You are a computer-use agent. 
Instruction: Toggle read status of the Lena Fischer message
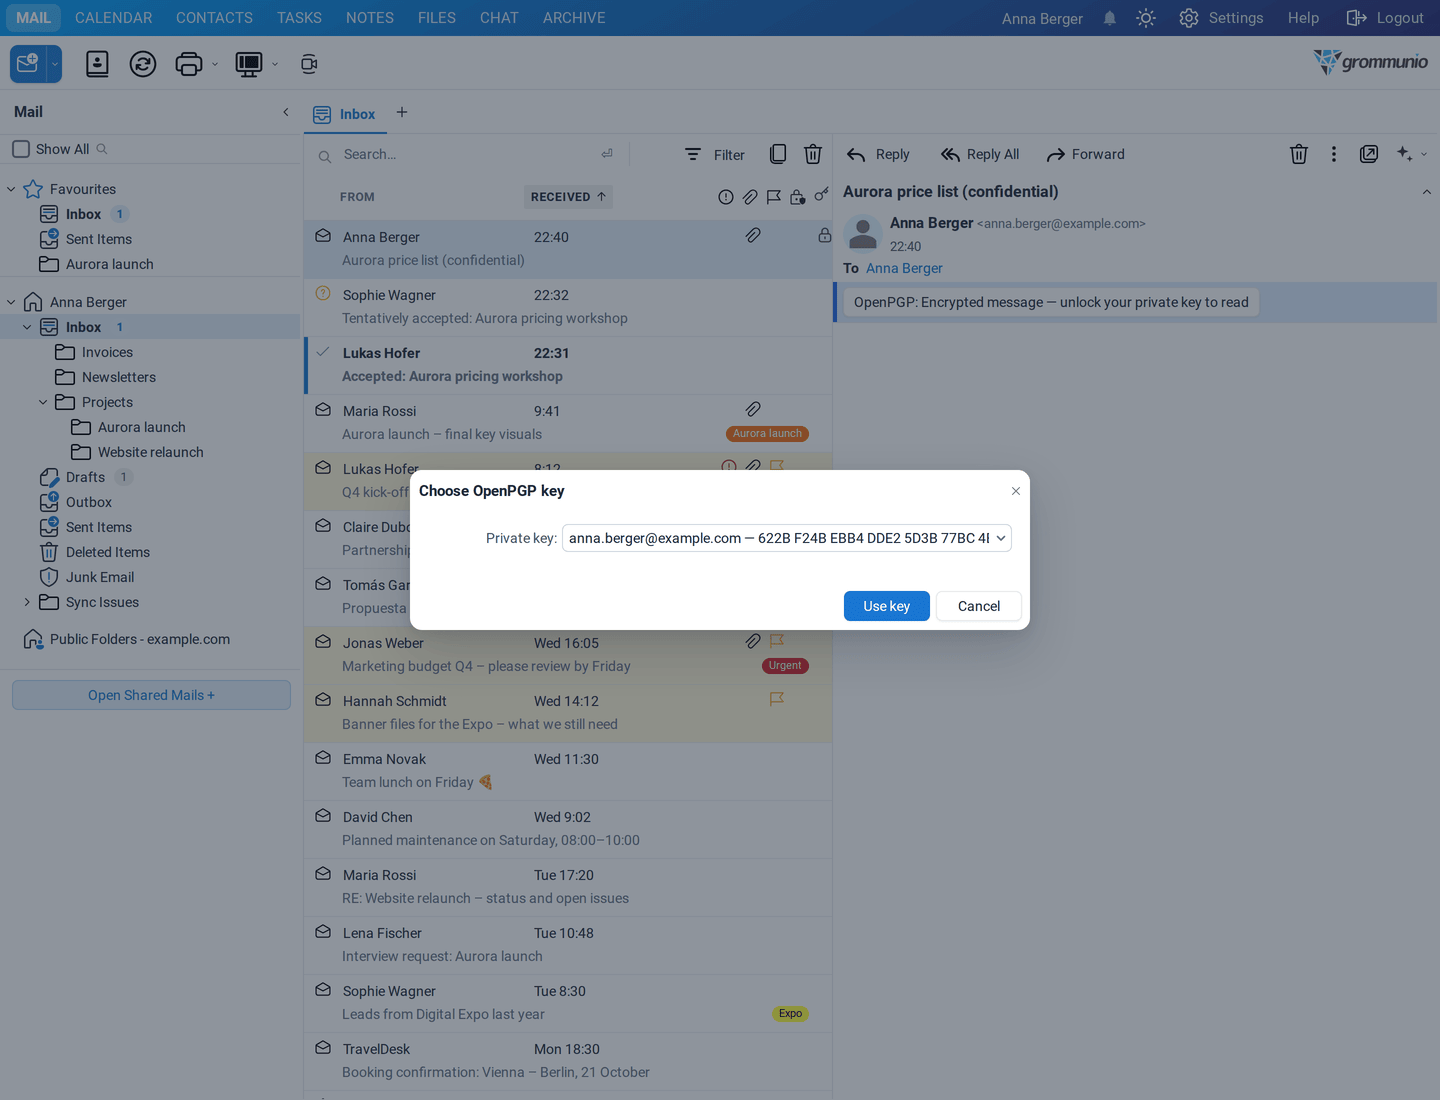323,932
